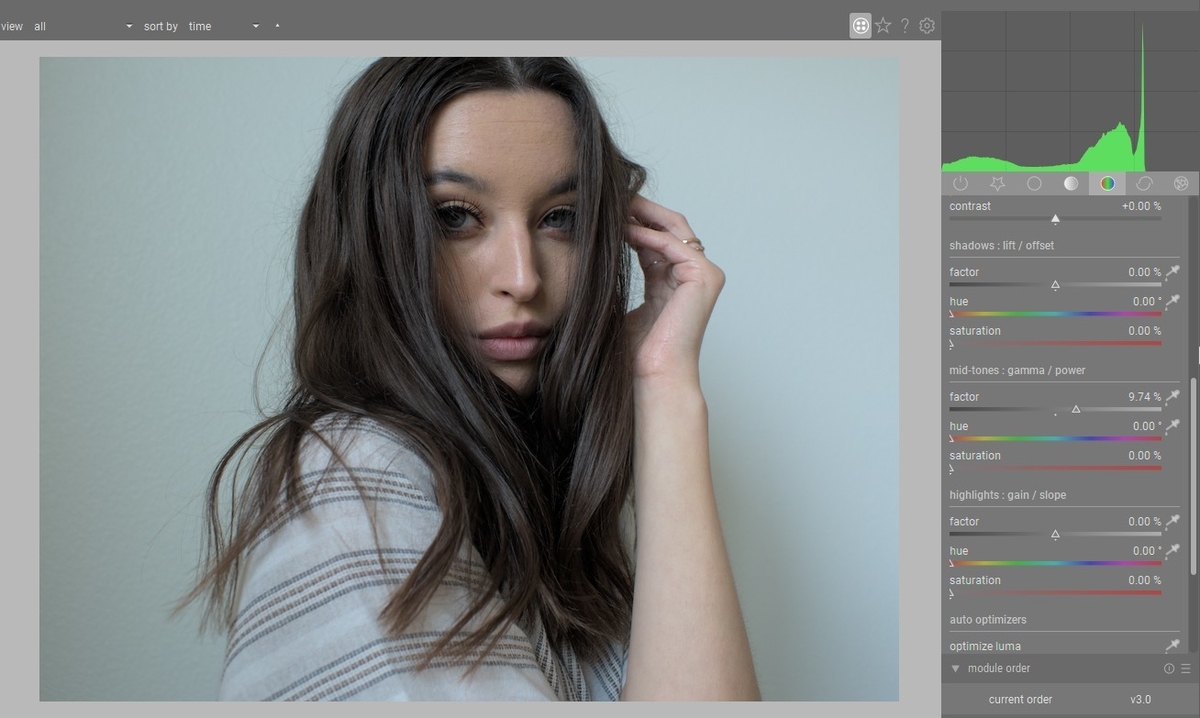Click the contrast value +0.00 %
Image resolution: width=1200 pixels, height=718 pixels.
pyautogui.click(x=1141, y=206)
